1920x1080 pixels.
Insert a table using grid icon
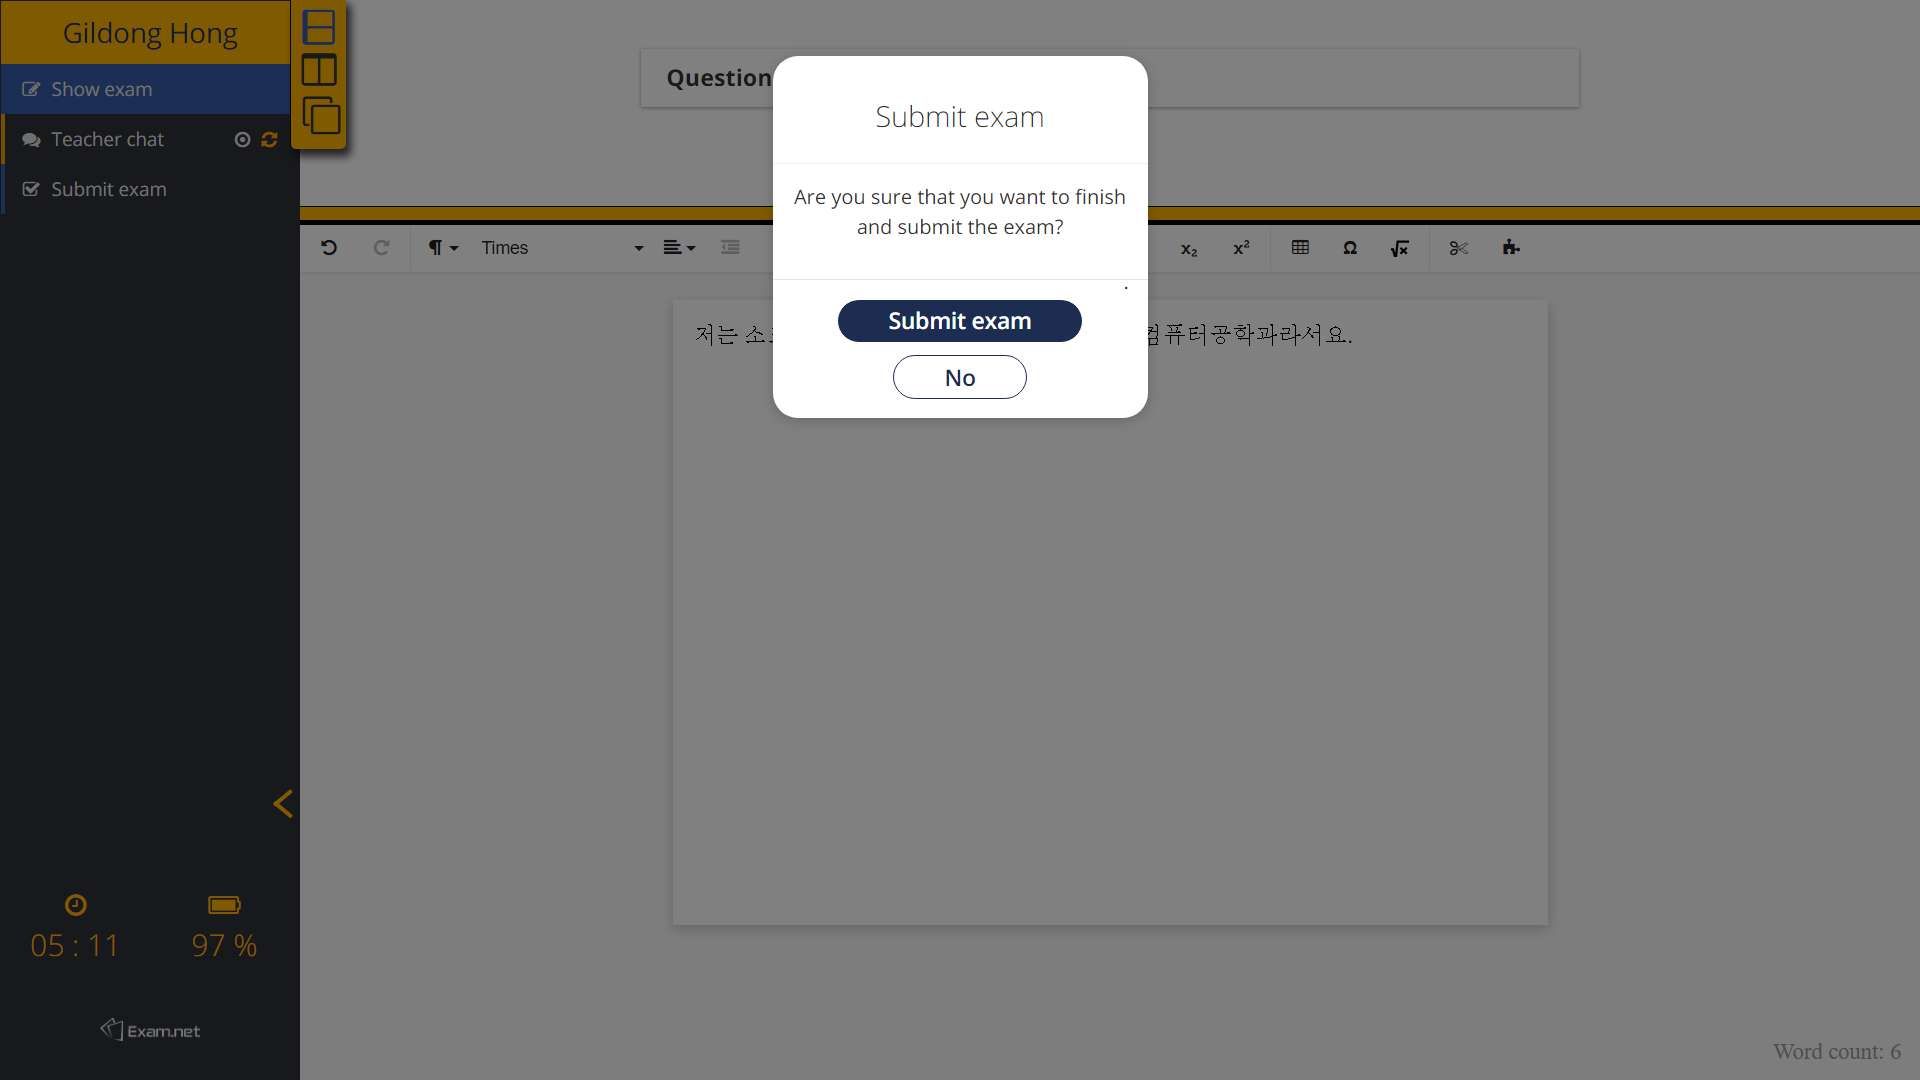[1300, 248]
